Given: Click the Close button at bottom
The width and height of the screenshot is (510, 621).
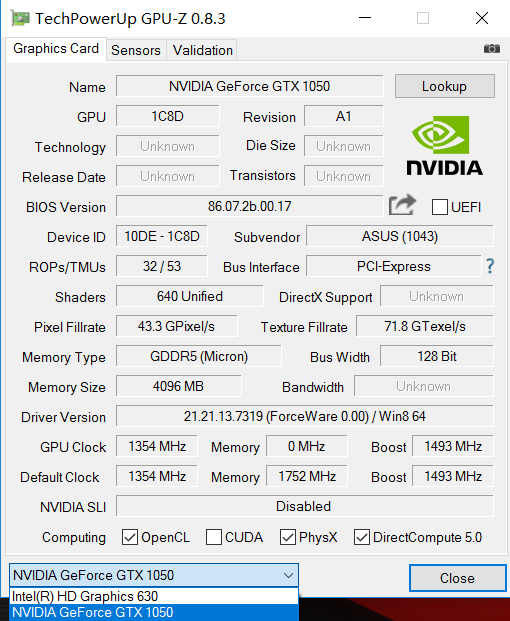Looking at the screenshot, I should pos(457,578).
